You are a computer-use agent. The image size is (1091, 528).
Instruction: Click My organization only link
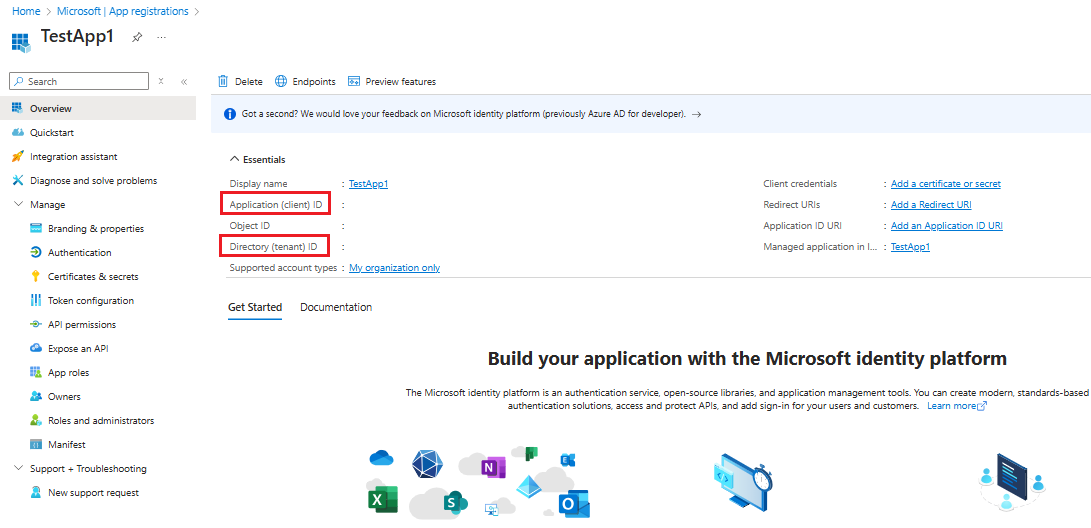pos(395,268)
